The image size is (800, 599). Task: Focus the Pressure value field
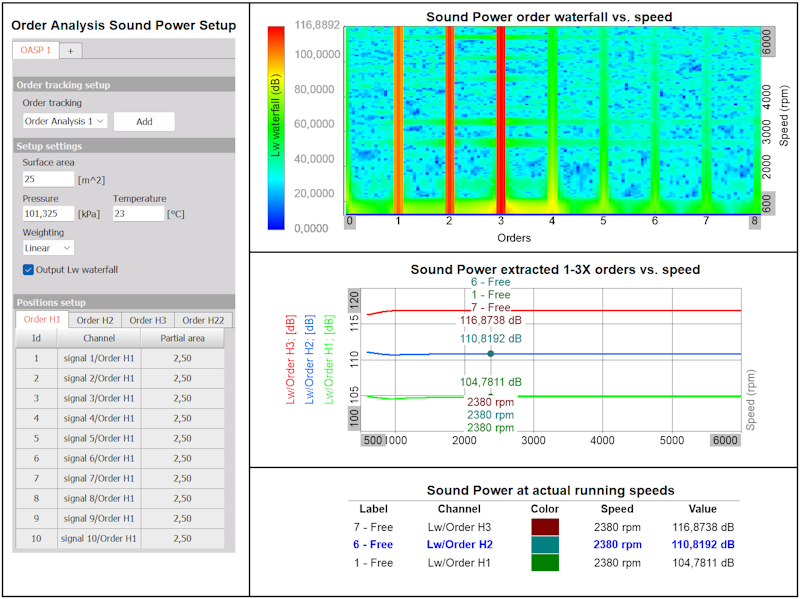tap(48, 214)
